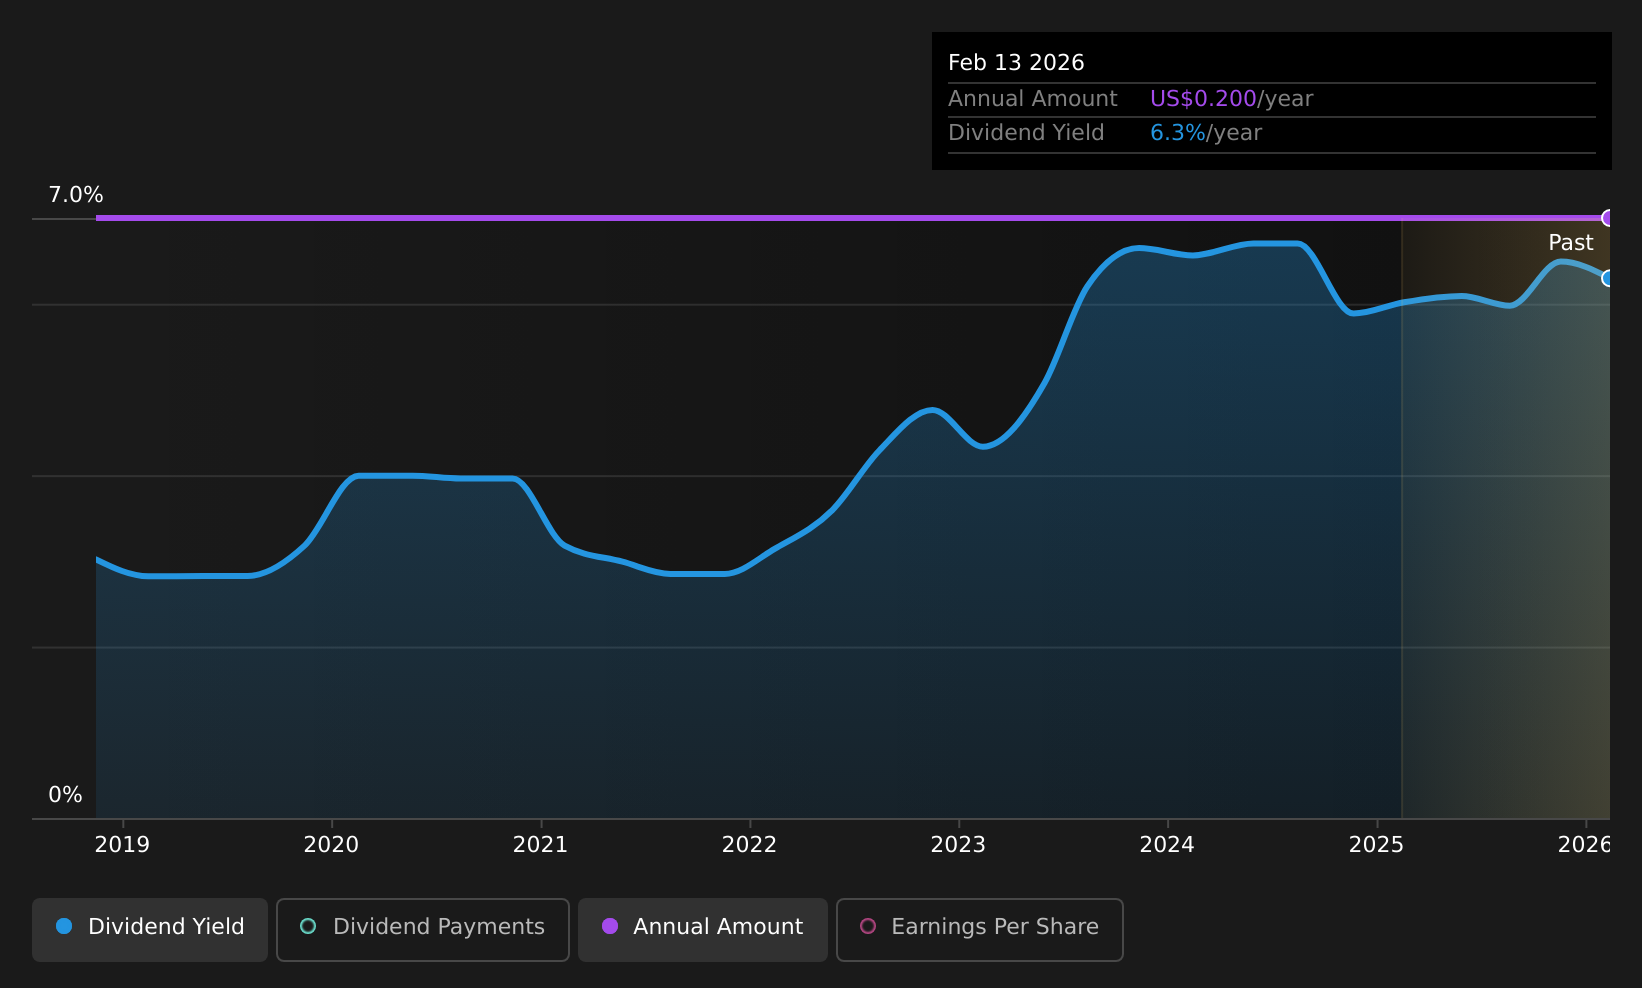Click the 2024 x-axis label
The image size is (1642, 988).
1167,845
